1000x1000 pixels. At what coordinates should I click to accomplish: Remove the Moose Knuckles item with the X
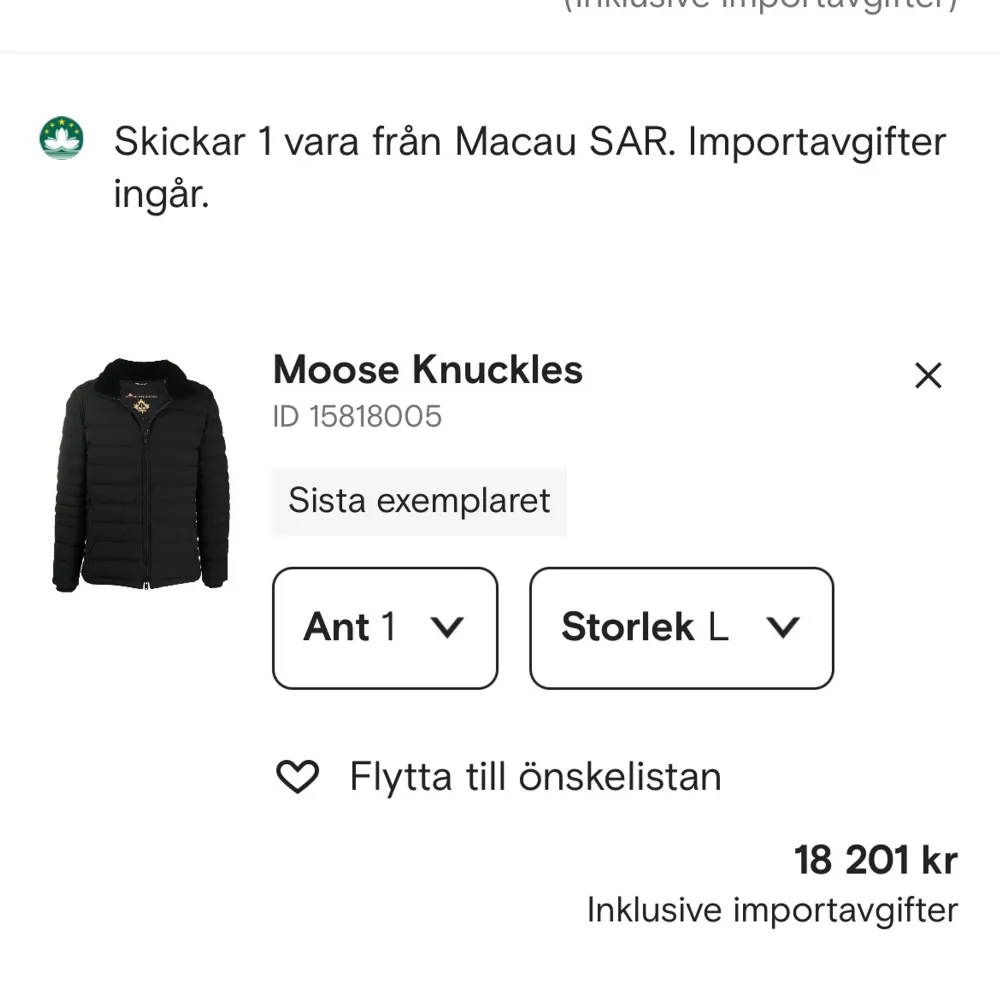click(x=928, y=375)
